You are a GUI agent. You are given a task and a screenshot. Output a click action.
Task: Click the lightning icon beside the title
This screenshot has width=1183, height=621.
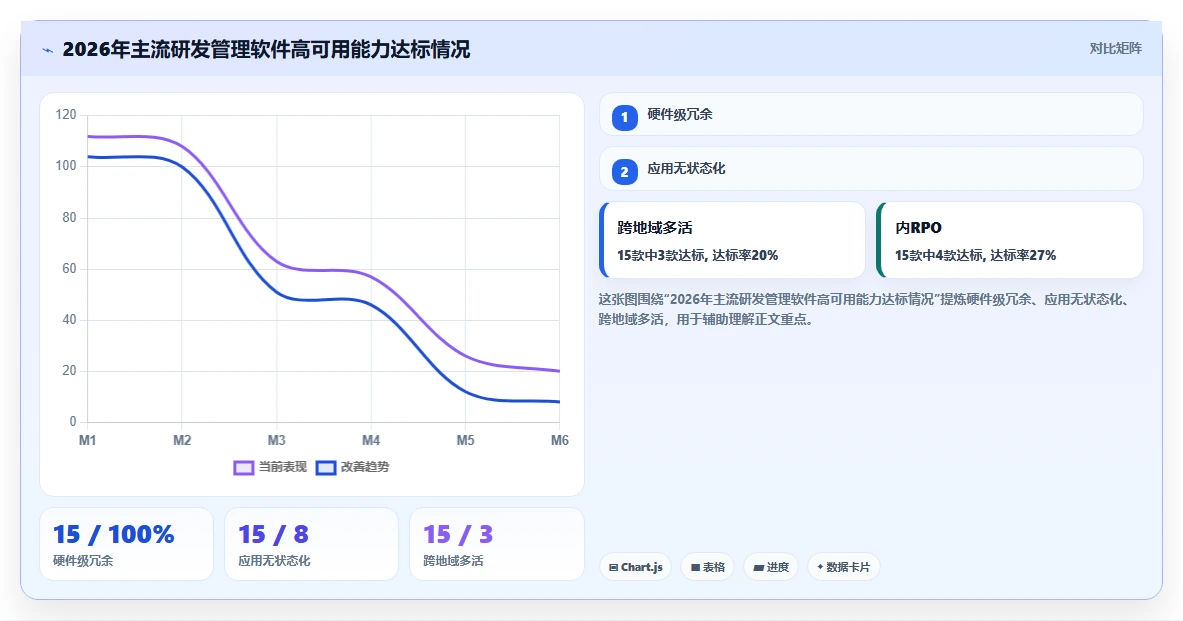click(48, 51)
